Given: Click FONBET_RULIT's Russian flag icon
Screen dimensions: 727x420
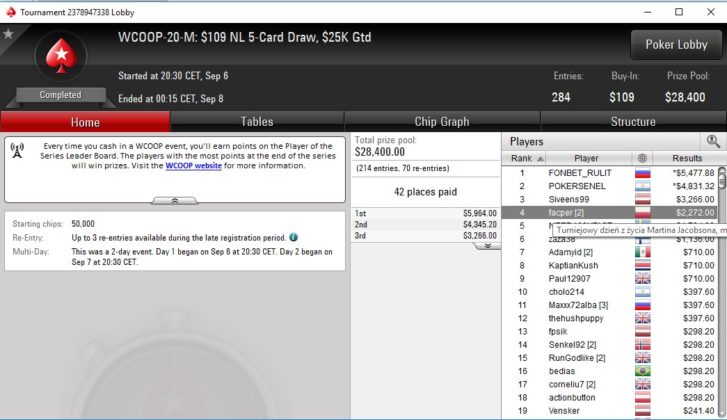Looking at the screenshot, I should click(643, 173).
